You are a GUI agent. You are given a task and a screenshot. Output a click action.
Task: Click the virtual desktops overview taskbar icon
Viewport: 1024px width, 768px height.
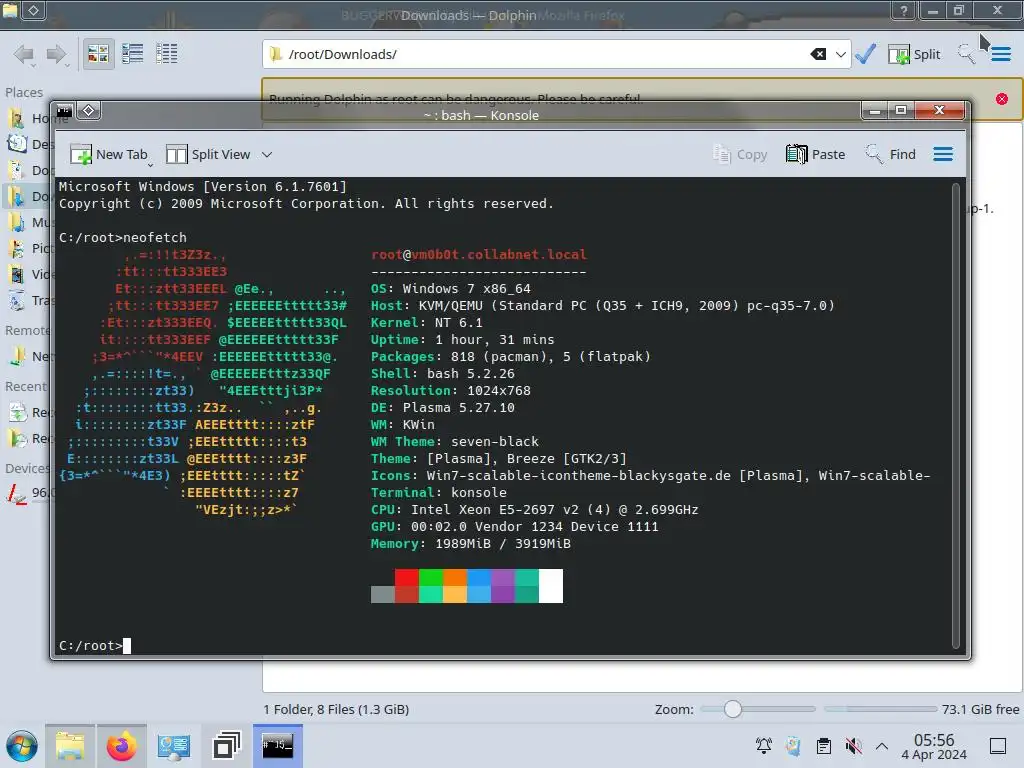(x=226, y=746)
